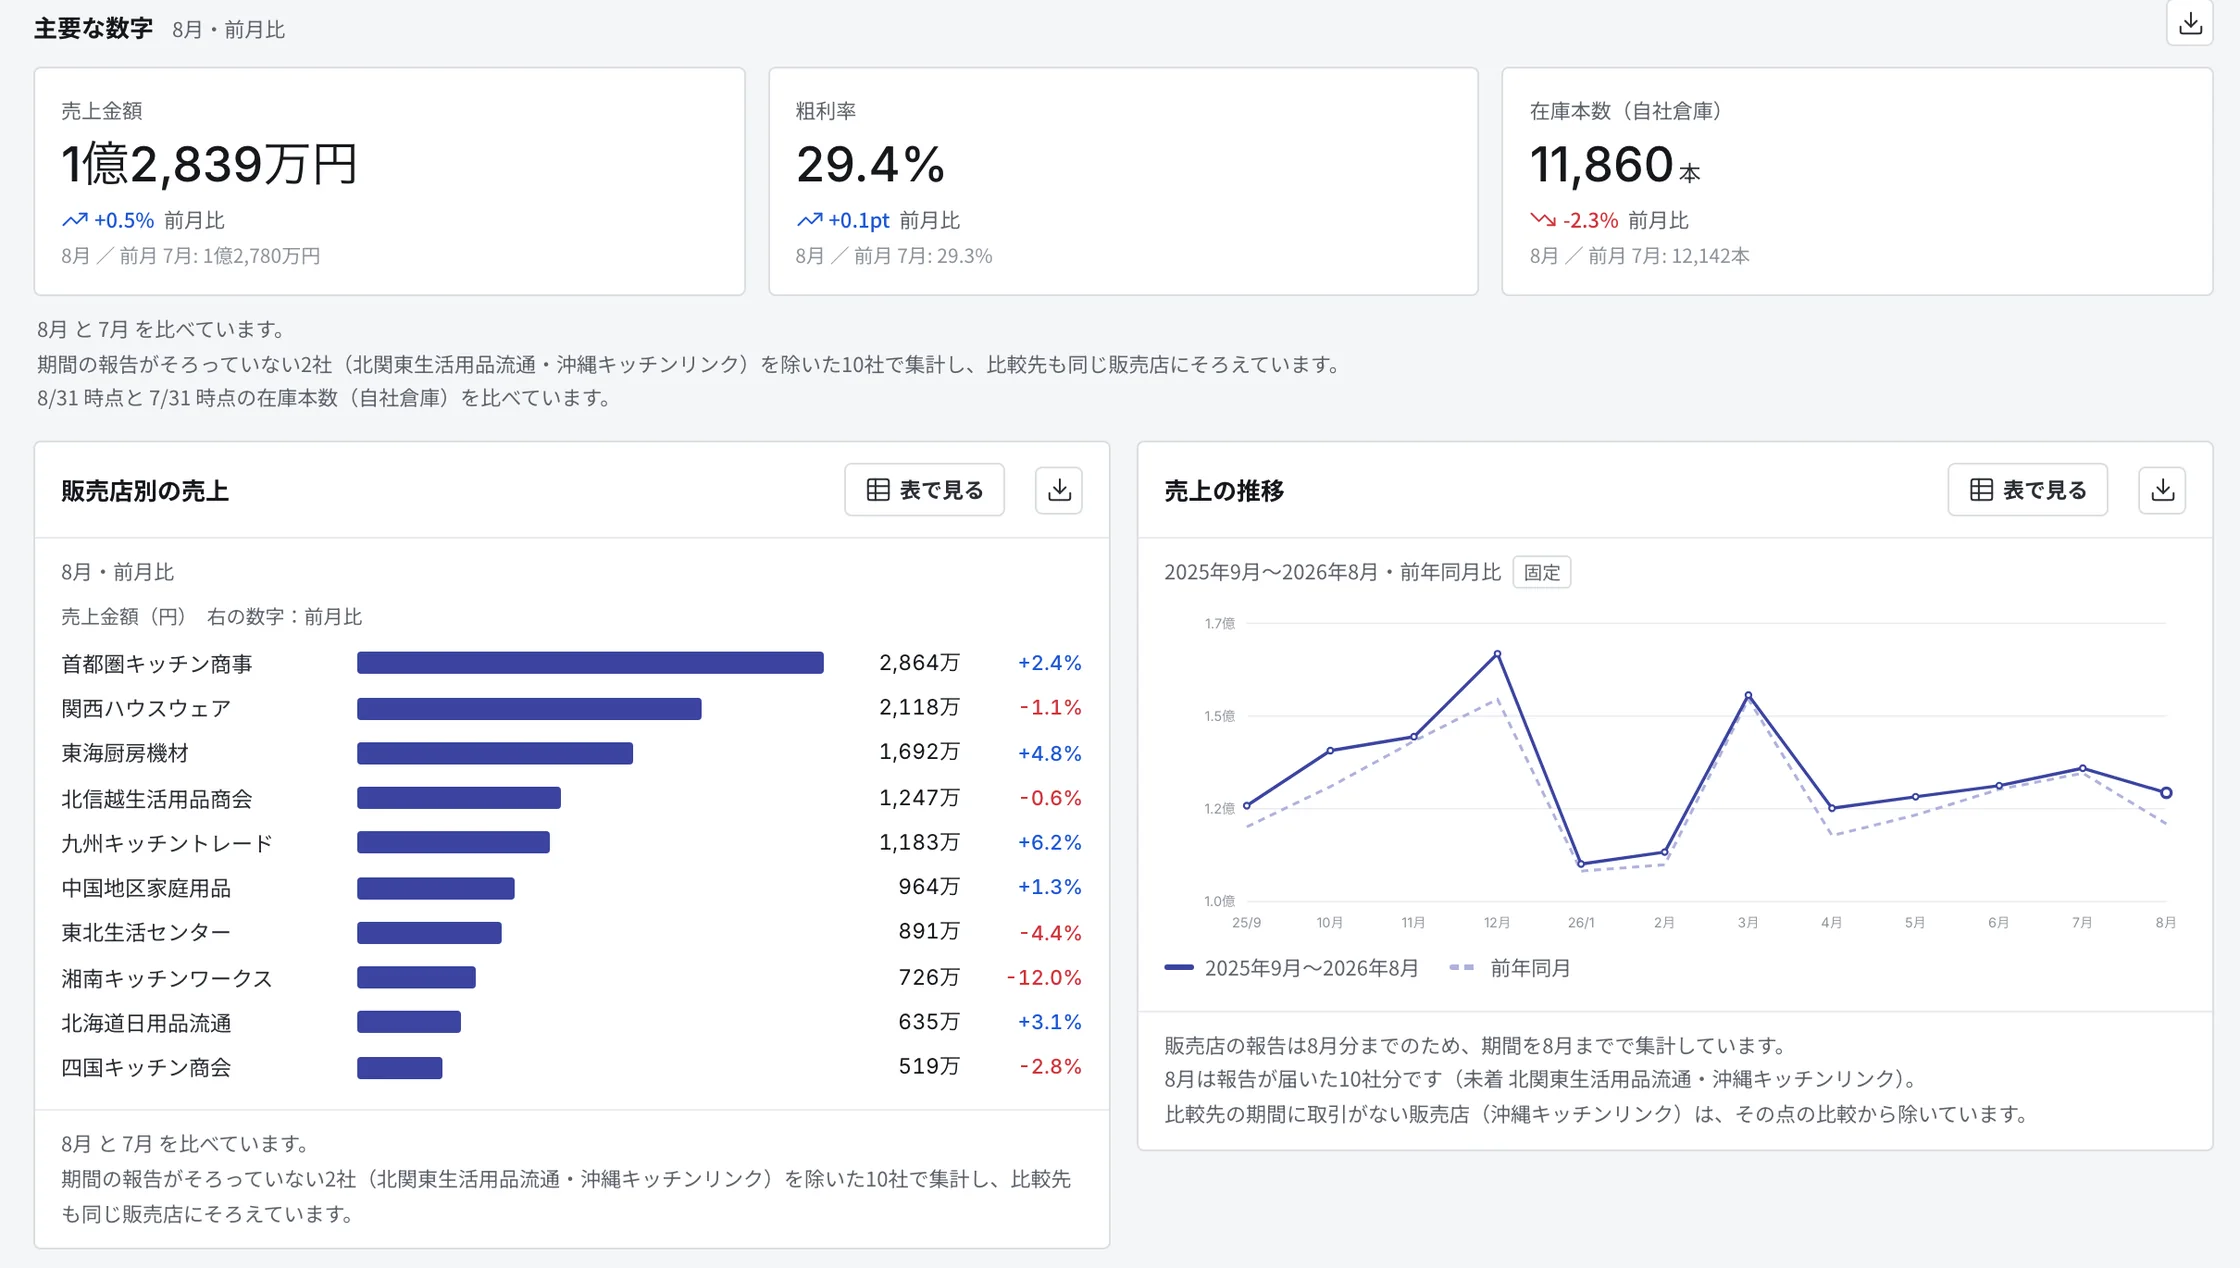Click the 東北生活センター sales bar

[x=429, y=933]
